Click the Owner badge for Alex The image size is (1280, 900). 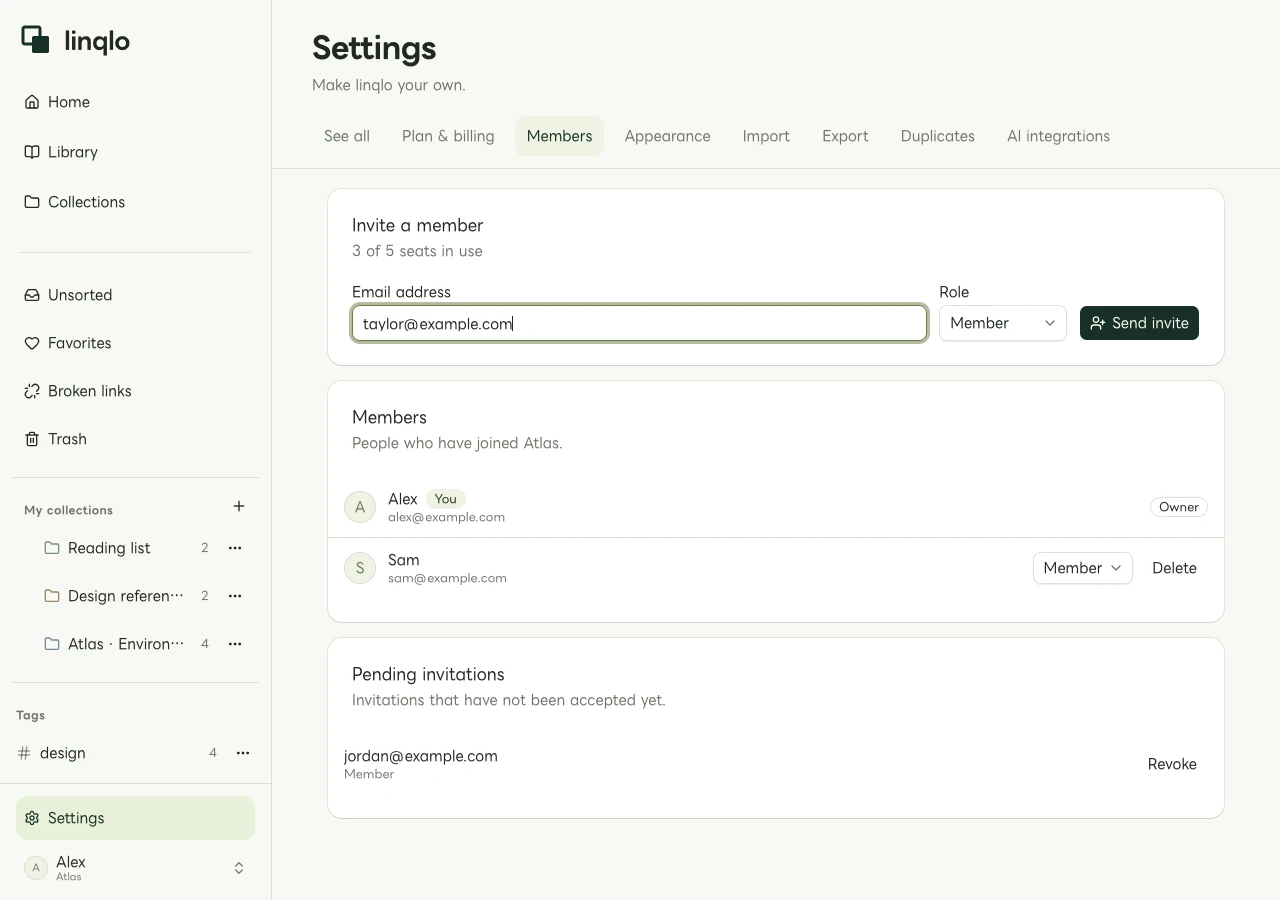click(1179, 507)
